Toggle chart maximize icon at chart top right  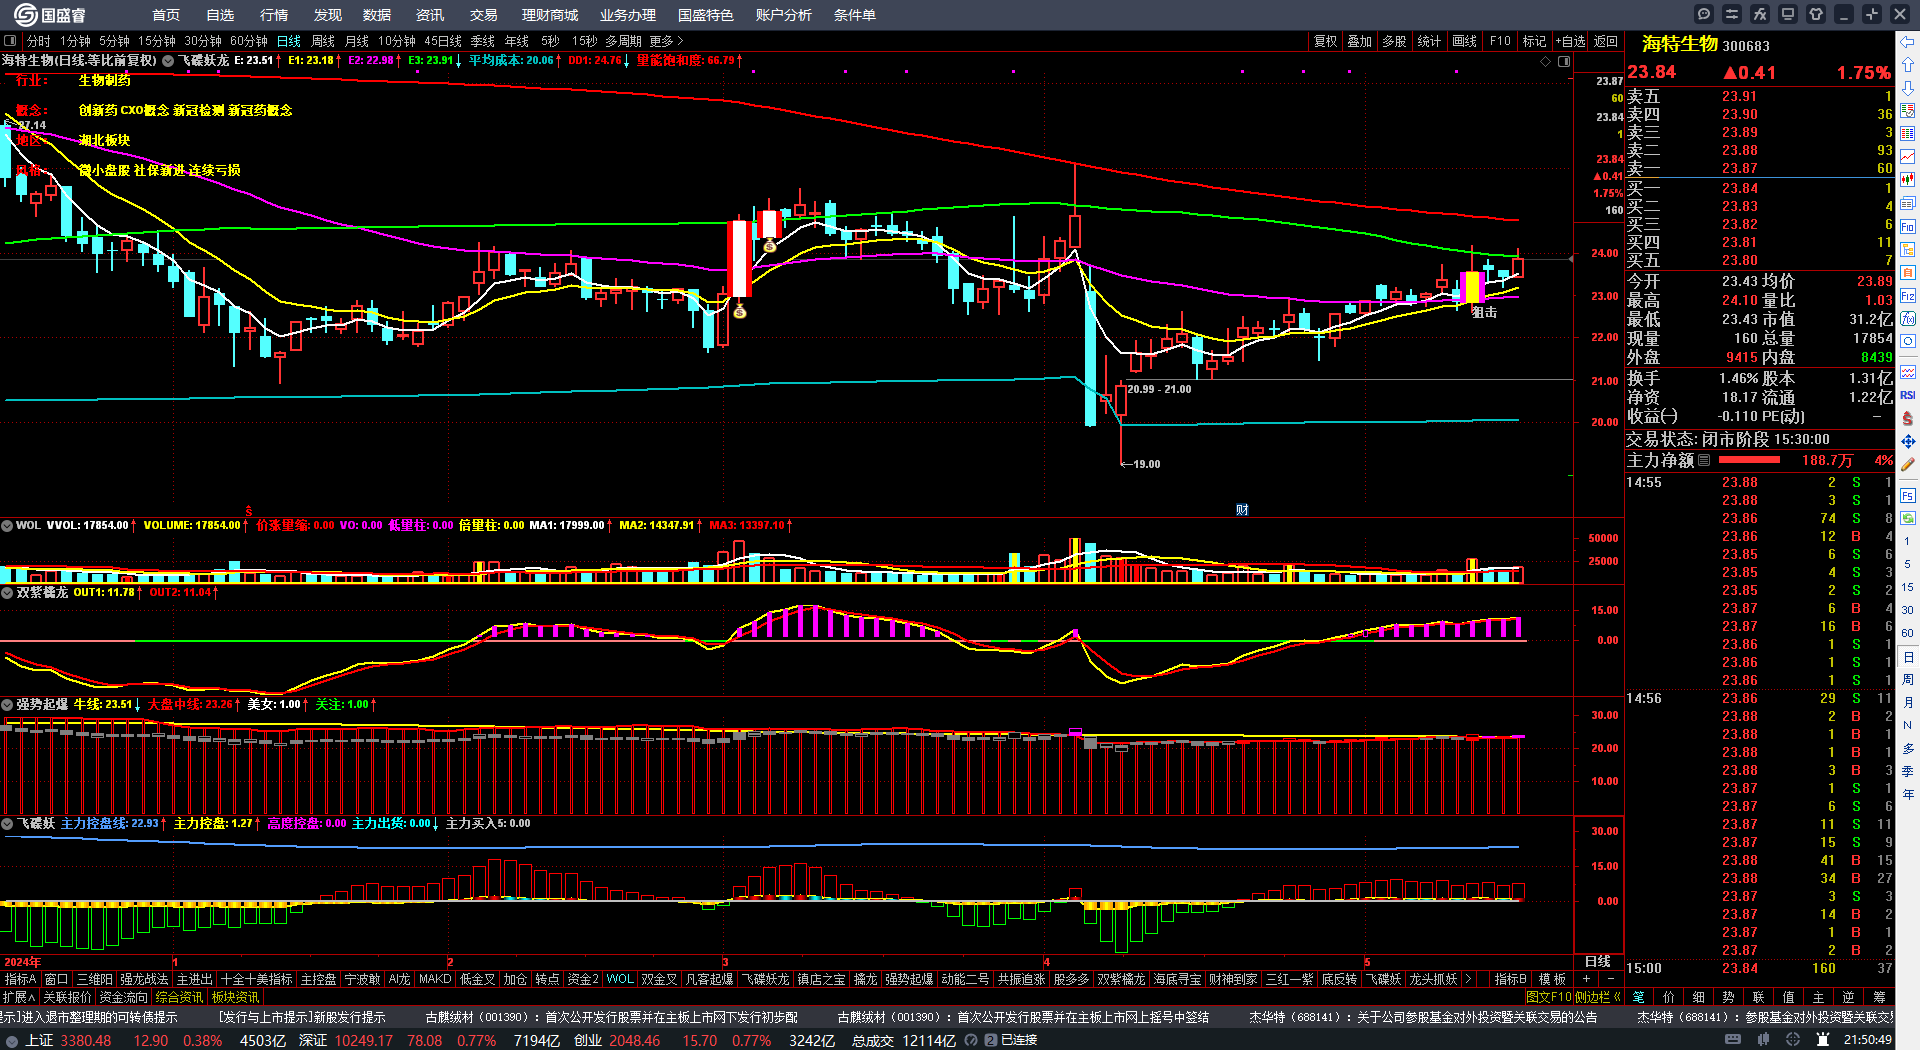point(1564,61)
